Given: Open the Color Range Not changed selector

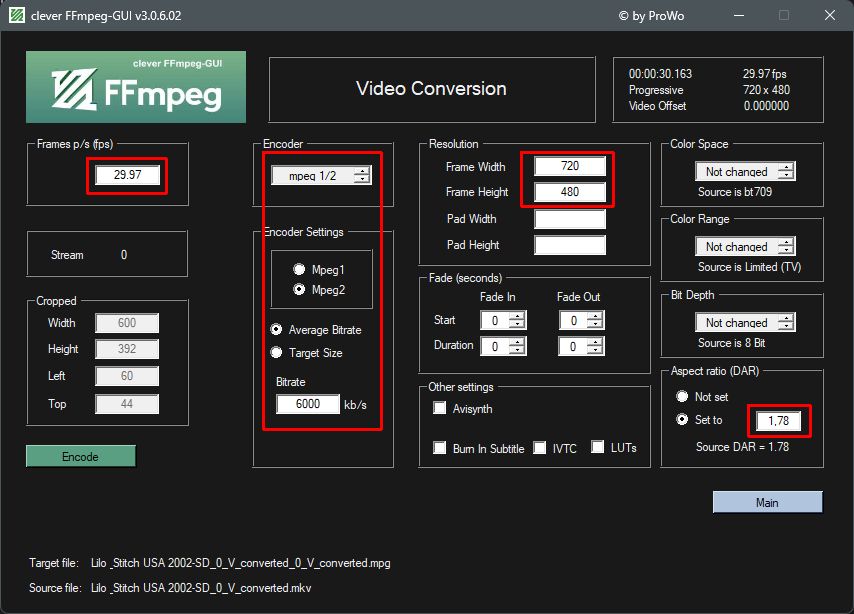Looking at the screenshot, I should point(745,247).
